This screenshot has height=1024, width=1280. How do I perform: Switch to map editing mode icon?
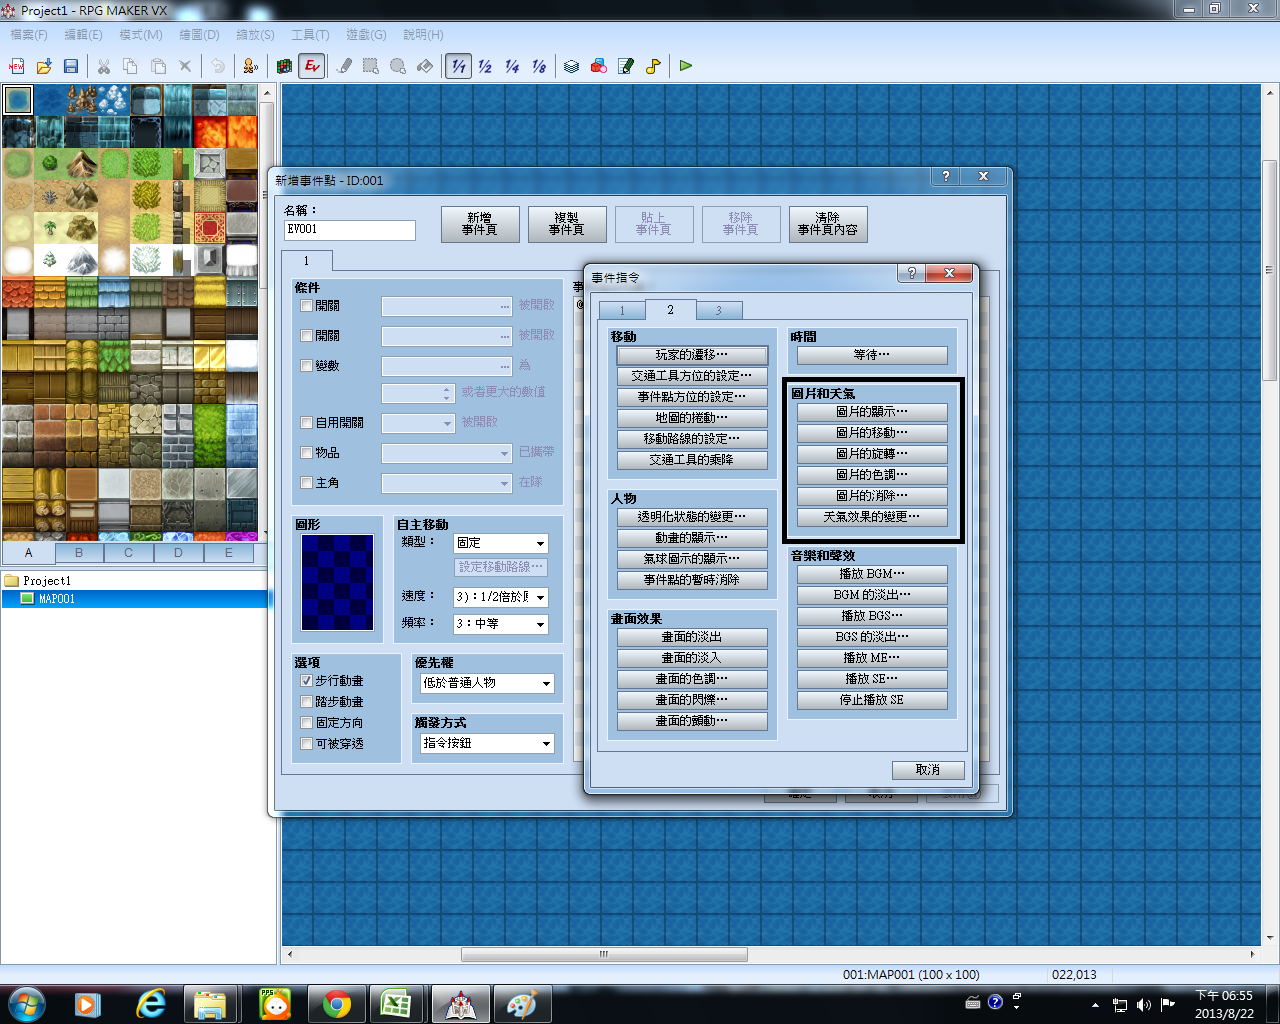click(x=285, y=66)
